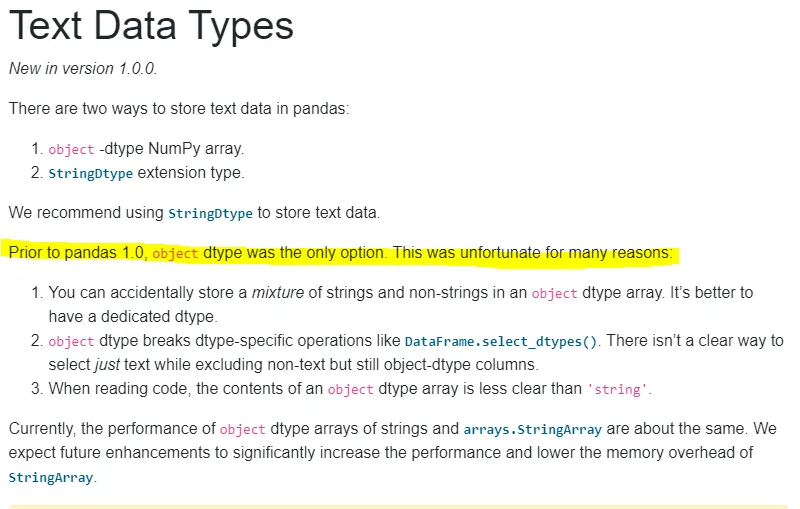
Task: Click the italic word mixture
Action: [x=278, y=293]
